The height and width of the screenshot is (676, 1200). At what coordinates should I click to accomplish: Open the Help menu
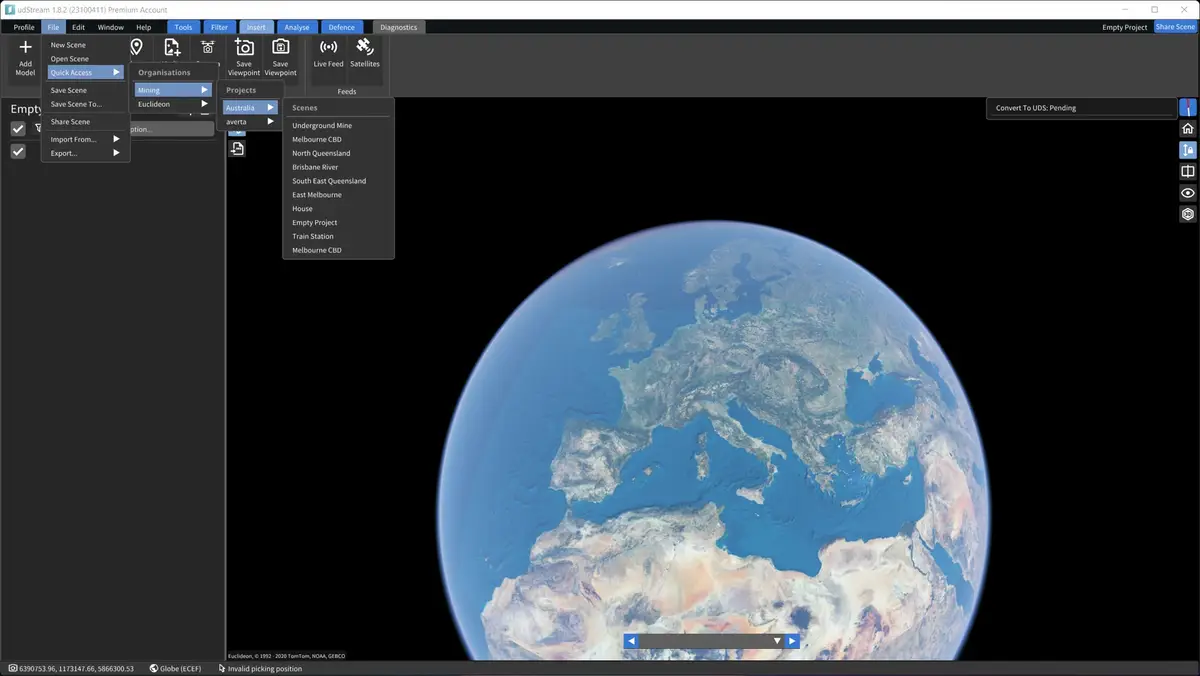[144, 27]
